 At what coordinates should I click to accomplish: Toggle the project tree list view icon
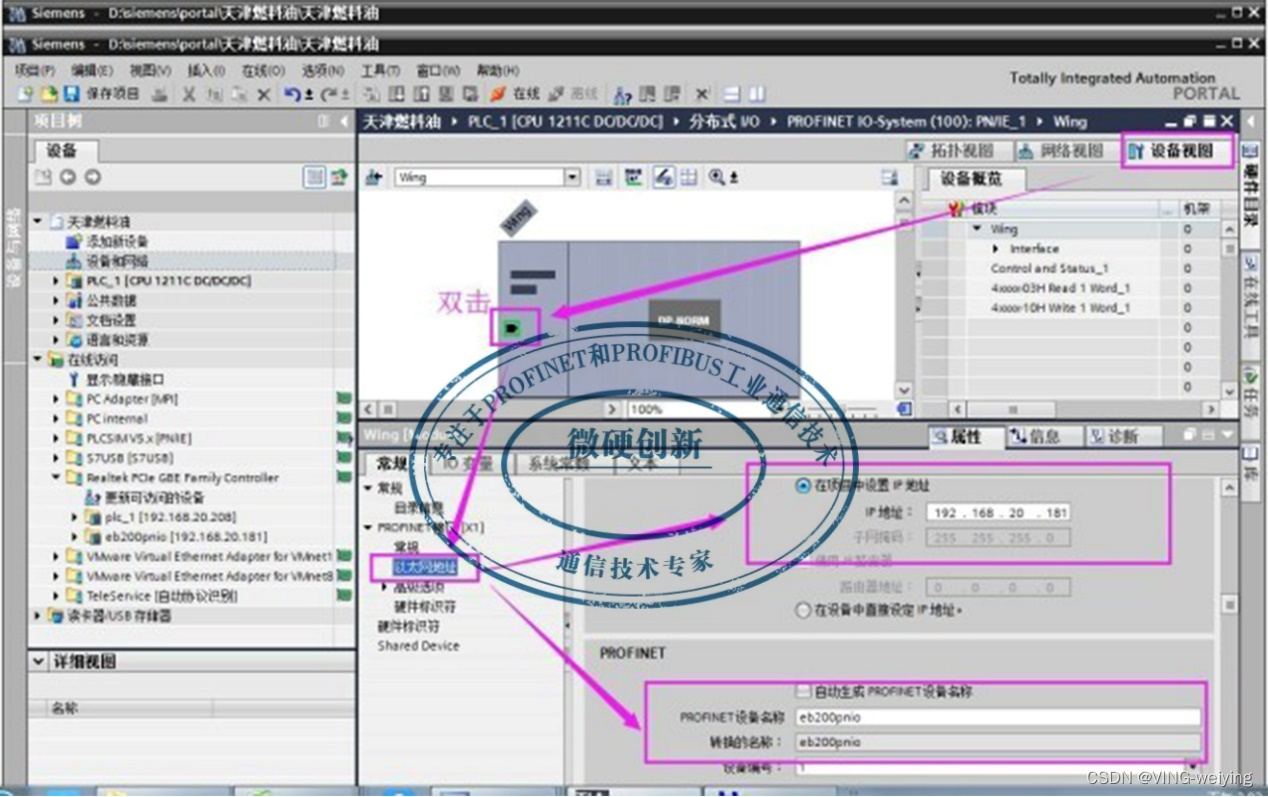(x=315, y=177)
